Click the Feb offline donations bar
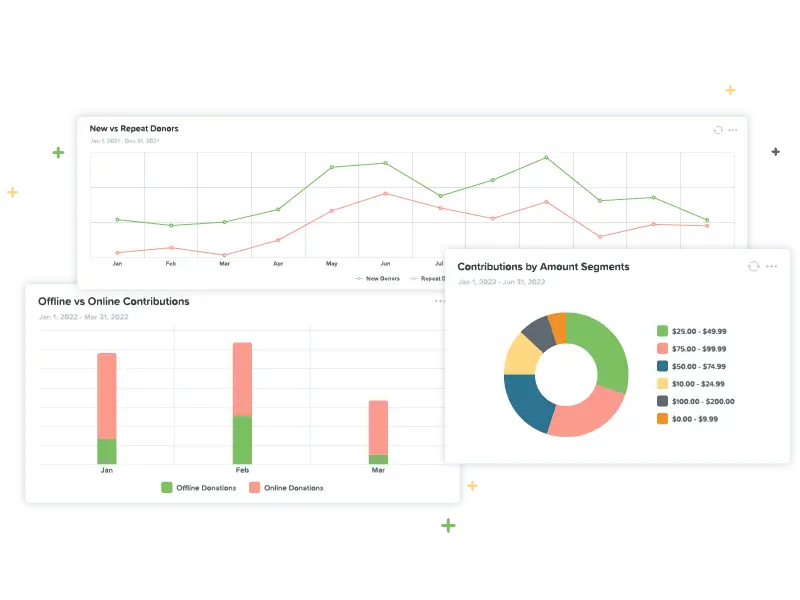This screenshot has width=800, height=600. [242, 440]
